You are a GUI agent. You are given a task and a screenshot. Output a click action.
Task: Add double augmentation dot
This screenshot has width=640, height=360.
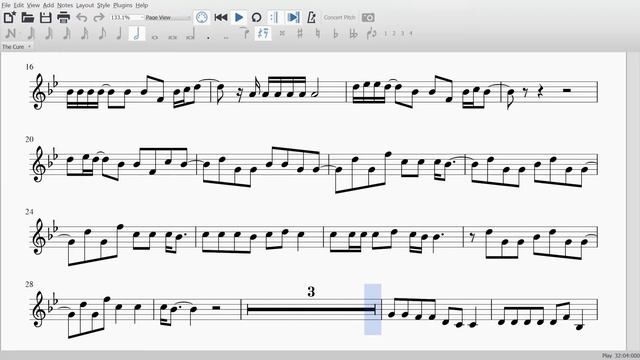coord(226,37)
